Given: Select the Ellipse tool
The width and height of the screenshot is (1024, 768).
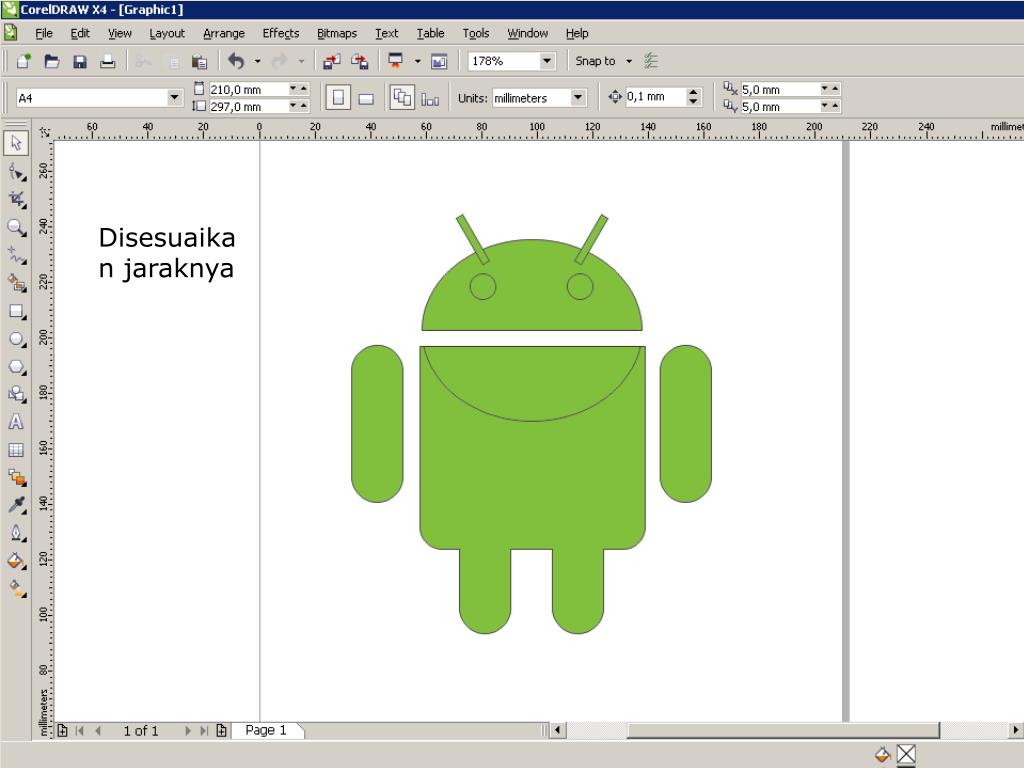Looking at the screenshot, I should (16, 339).
